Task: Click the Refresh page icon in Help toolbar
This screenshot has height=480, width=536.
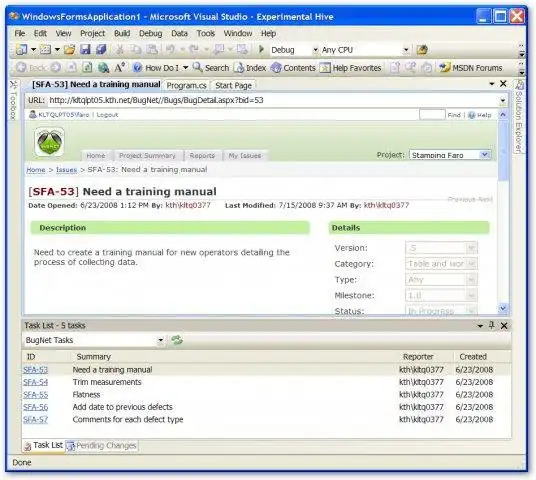Action: pos(88,68)
